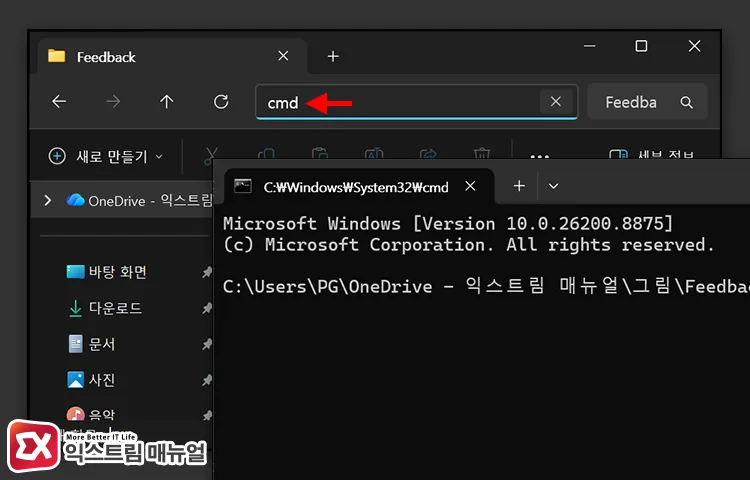Open 사진 folder in sidebar
Viewport: 750px width, 480px height.
pyautogui.click(x=92, y=380)
